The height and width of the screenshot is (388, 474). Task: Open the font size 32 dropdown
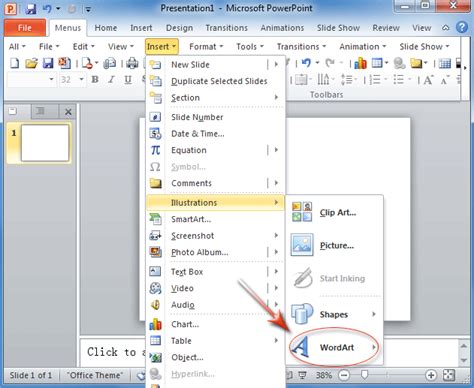pyautogui.click(x=81, y=79)
